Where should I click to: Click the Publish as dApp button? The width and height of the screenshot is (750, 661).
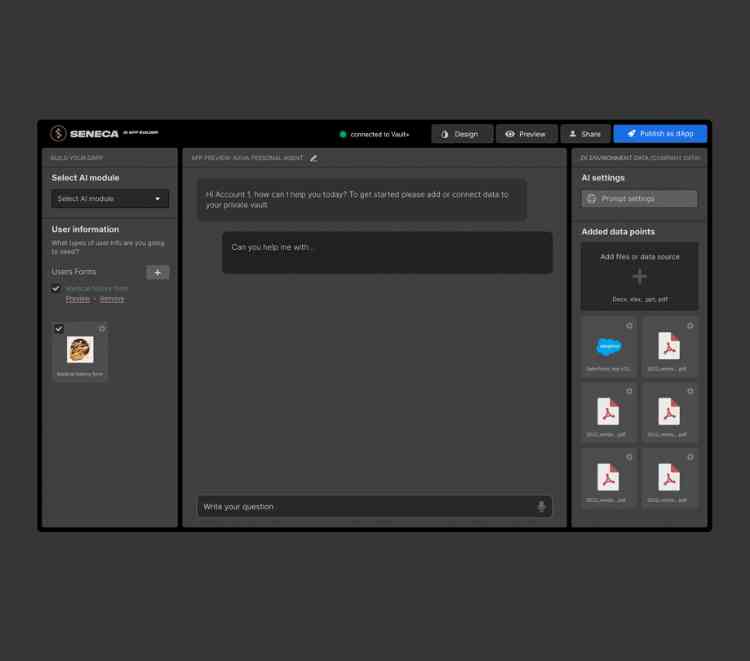coord(660,134)
